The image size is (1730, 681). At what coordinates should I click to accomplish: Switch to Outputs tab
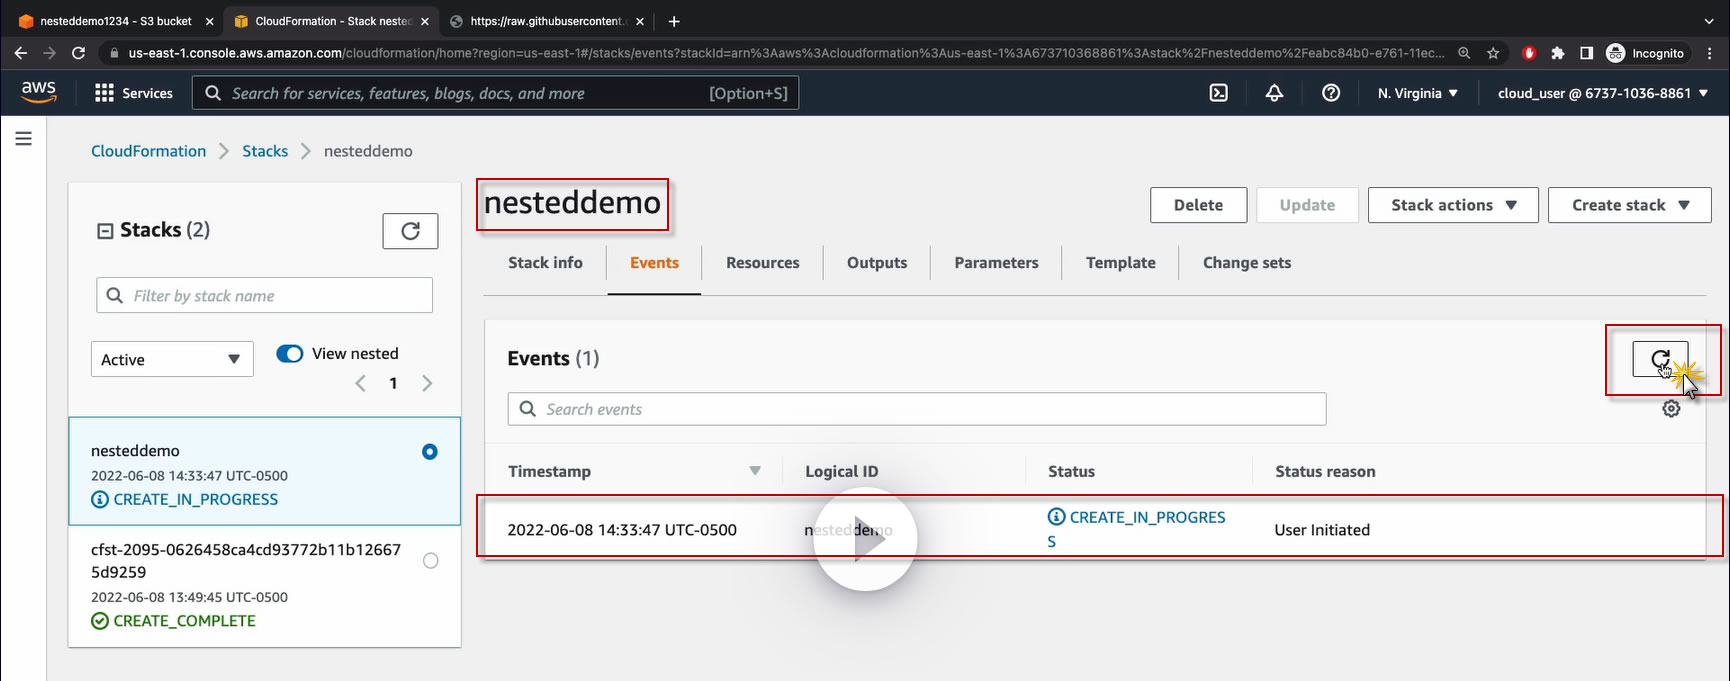point(877,263)
